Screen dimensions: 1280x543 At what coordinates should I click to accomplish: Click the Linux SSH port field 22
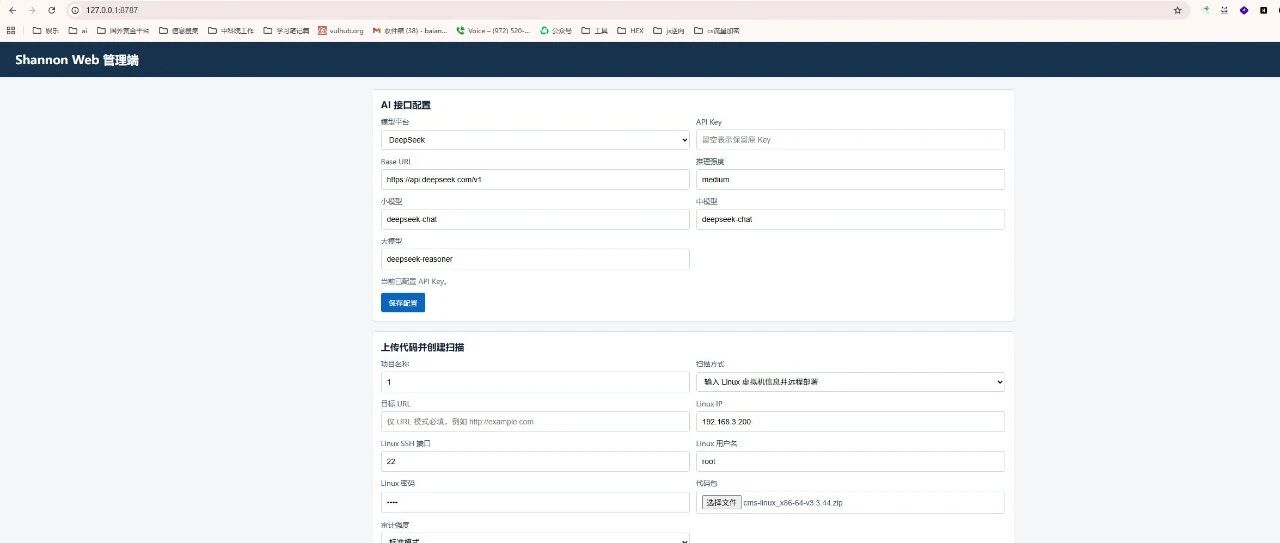[535, 461]
